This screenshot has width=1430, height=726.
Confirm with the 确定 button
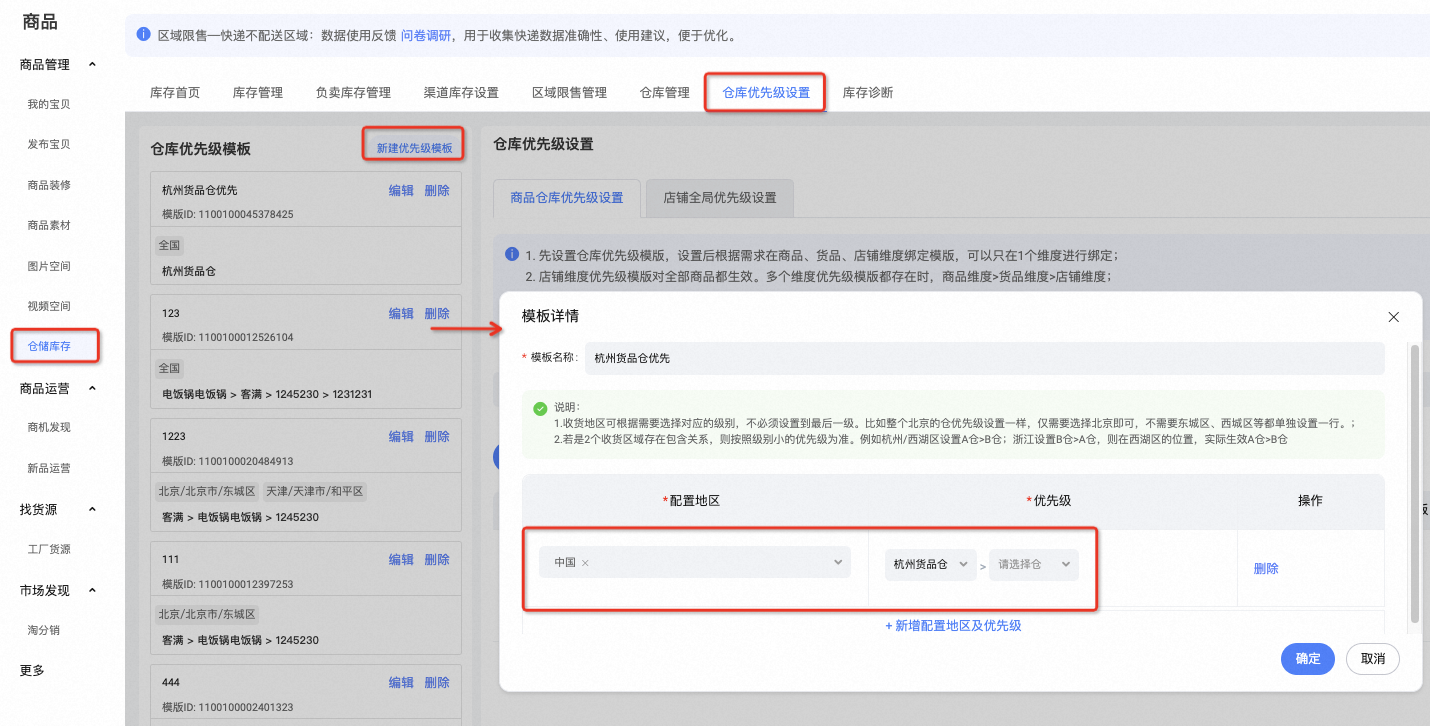pyautogui.click(x=1308, y=659)
